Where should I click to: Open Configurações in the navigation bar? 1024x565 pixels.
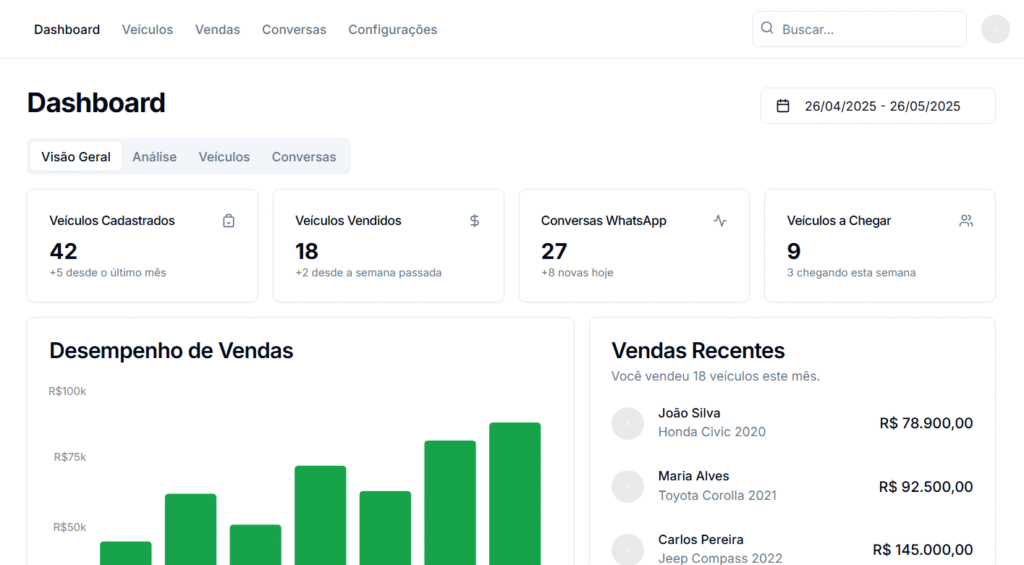(x=392, y=30)
